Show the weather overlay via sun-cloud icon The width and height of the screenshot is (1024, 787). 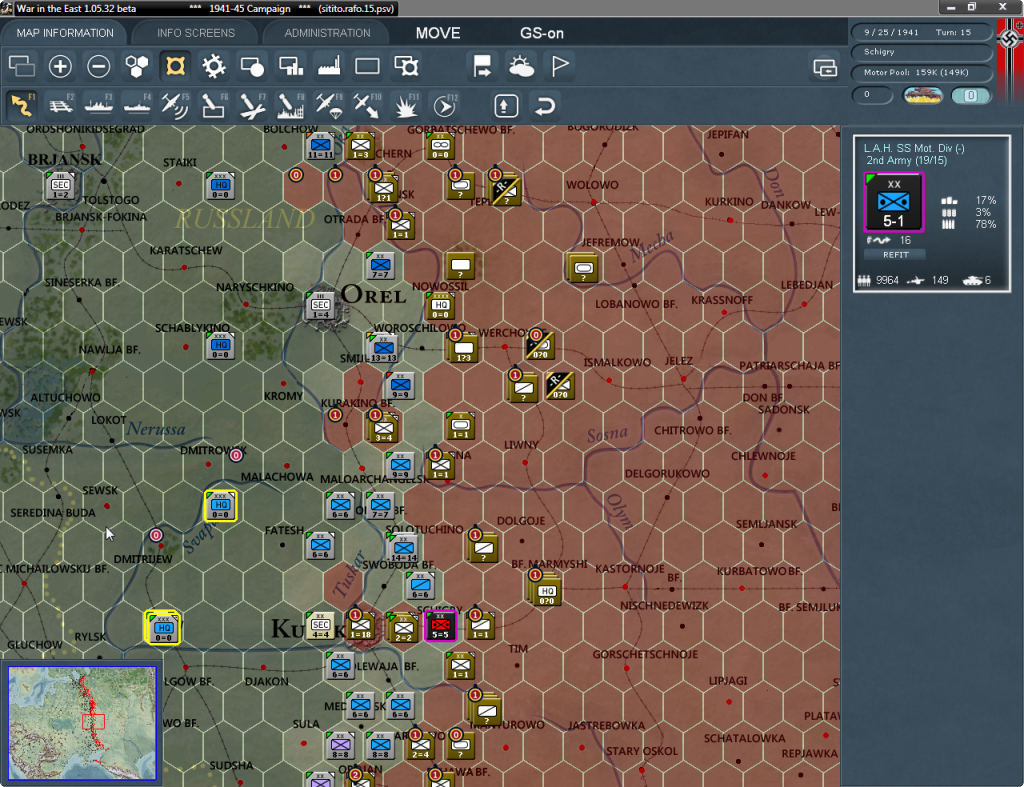521,66
